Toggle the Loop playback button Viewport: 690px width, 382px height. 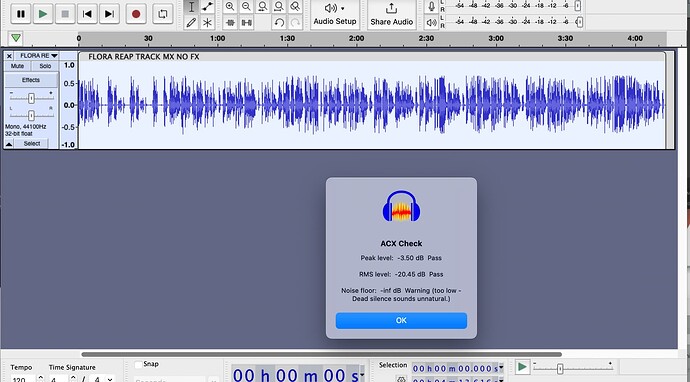tap(162, 14)
